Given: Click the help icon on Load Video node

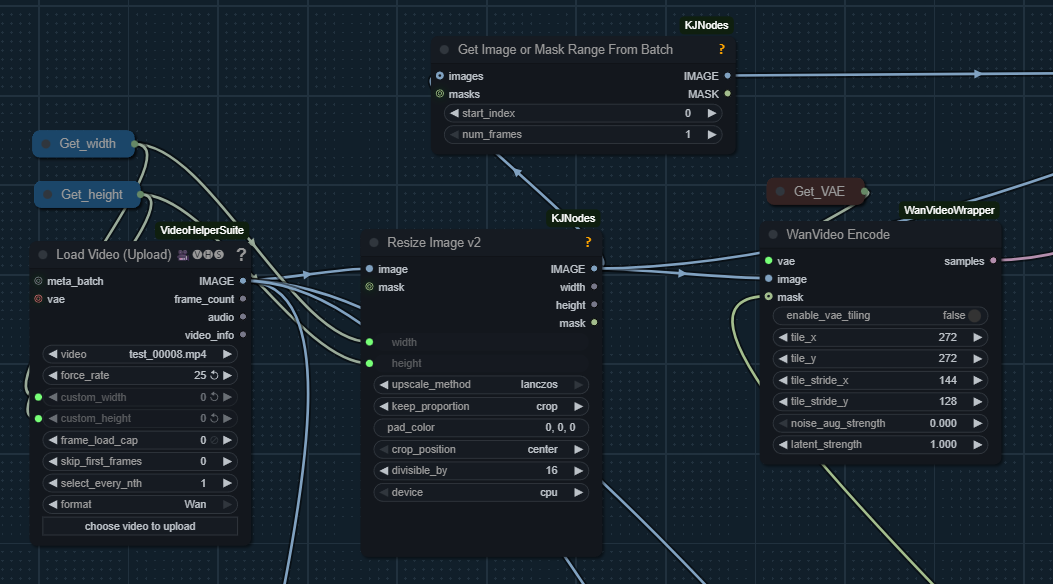Looking at the screenshot, I should pyautogui.click(x=241, y=255).
